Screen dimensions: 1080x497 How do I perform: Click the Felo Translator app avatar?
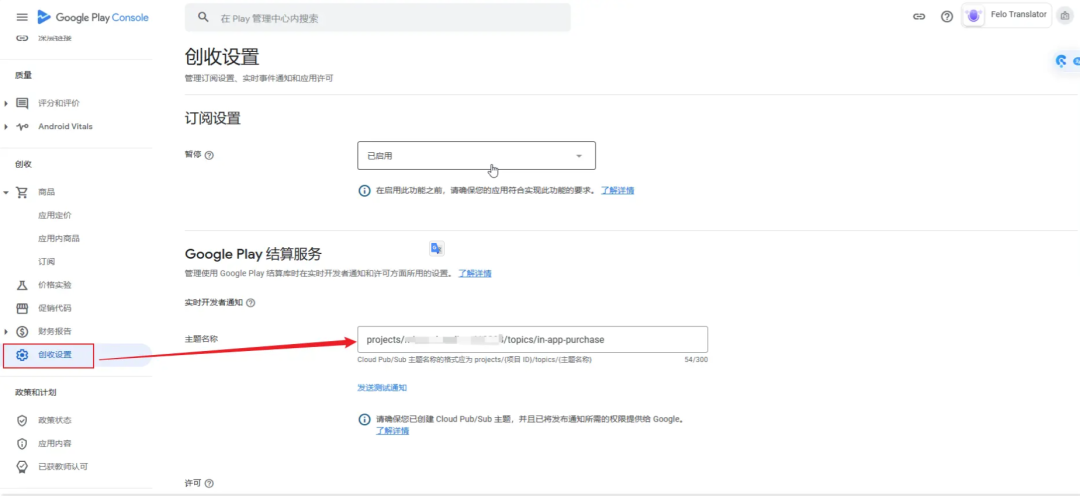[973, 16]
